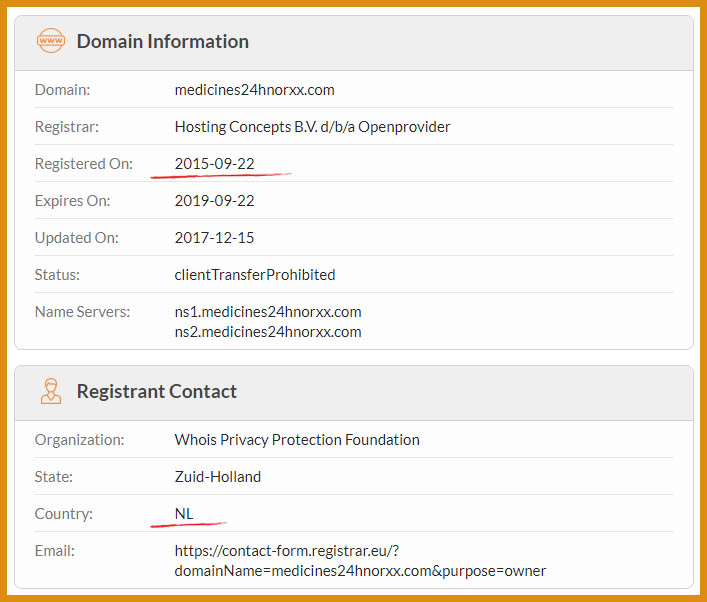Click the updated date 2017-12-15
The height and width of the screenshot is (602, 707).
(214, 238)
